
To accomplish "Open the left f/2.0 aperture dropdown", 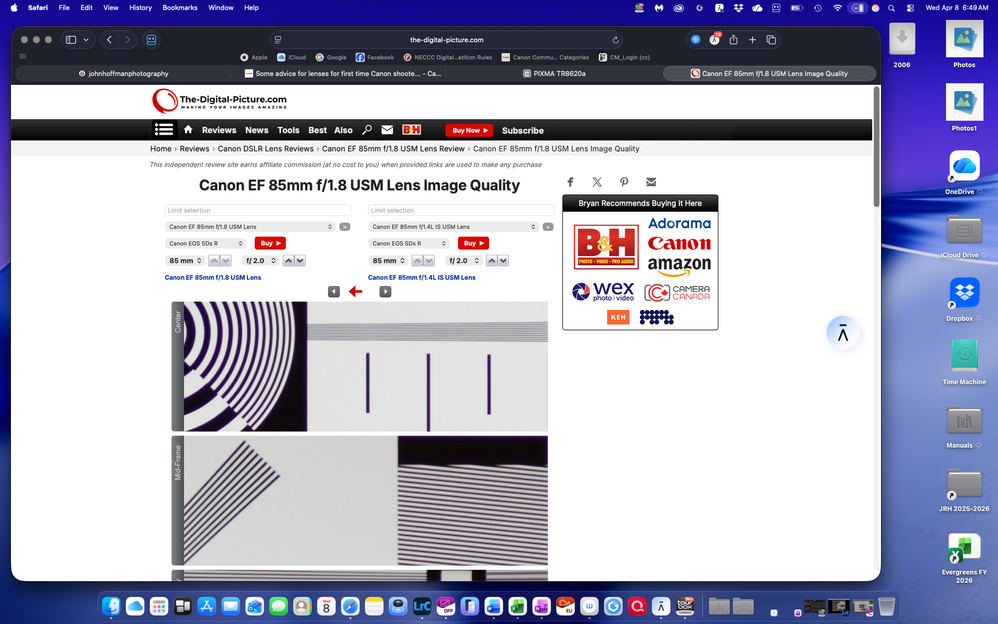I will 261,260.
